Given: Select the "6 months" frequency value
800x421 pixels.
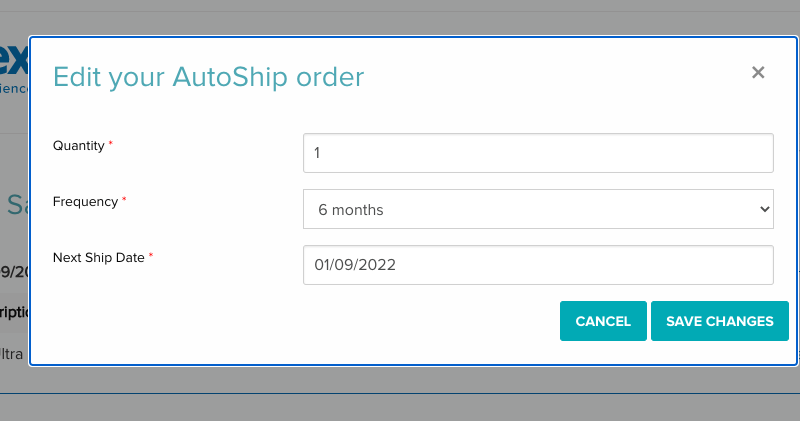Looking at the screenshot, I should pyautogui.click(x=351, y=210).
